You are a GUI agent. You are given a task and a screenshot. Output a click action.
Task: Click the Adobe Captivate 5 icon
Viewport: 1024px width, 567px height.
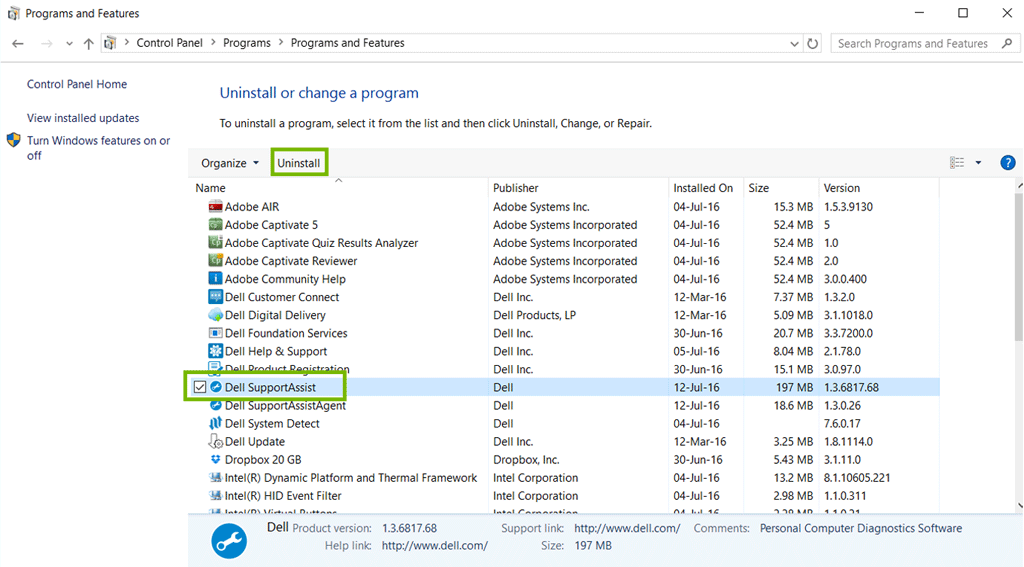[x=215, y=225]
